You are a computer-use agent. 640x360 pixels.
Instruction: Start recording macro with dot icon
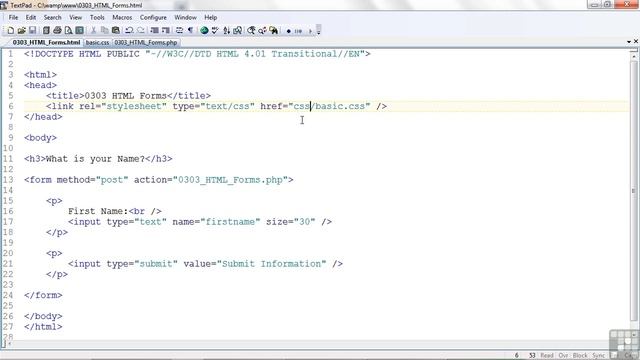289,31
